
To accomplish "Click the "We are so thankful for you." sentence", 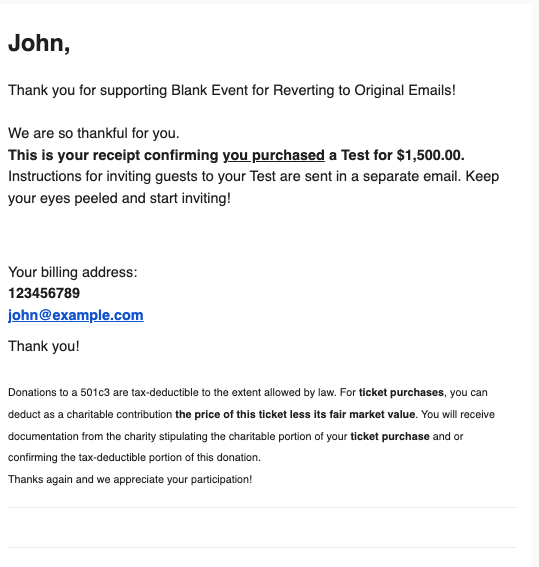I will 94,133.
